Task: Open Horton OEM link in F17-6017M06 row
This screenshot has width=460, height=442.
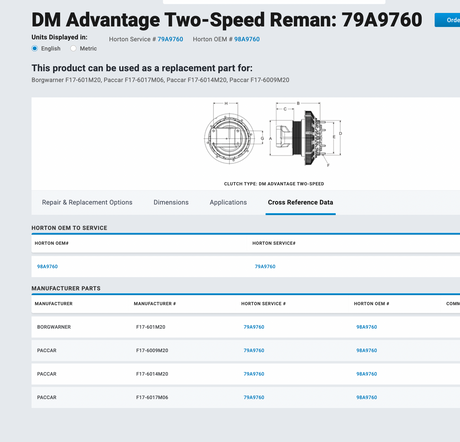Action: pyautogui.click(x=367, y=397)
